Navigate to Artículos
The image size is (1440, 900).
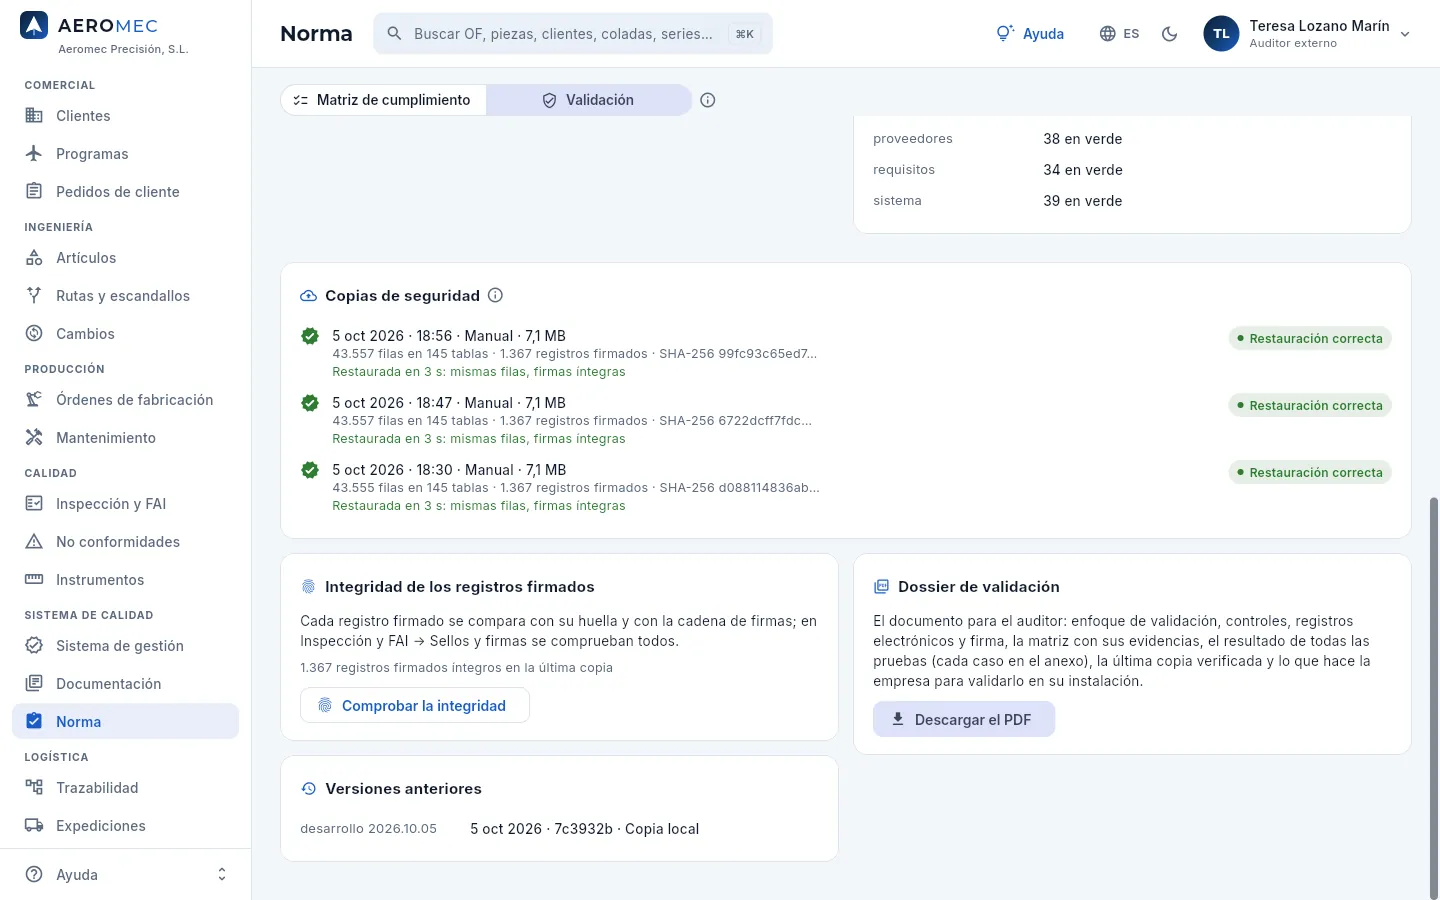tap(125, 258)
